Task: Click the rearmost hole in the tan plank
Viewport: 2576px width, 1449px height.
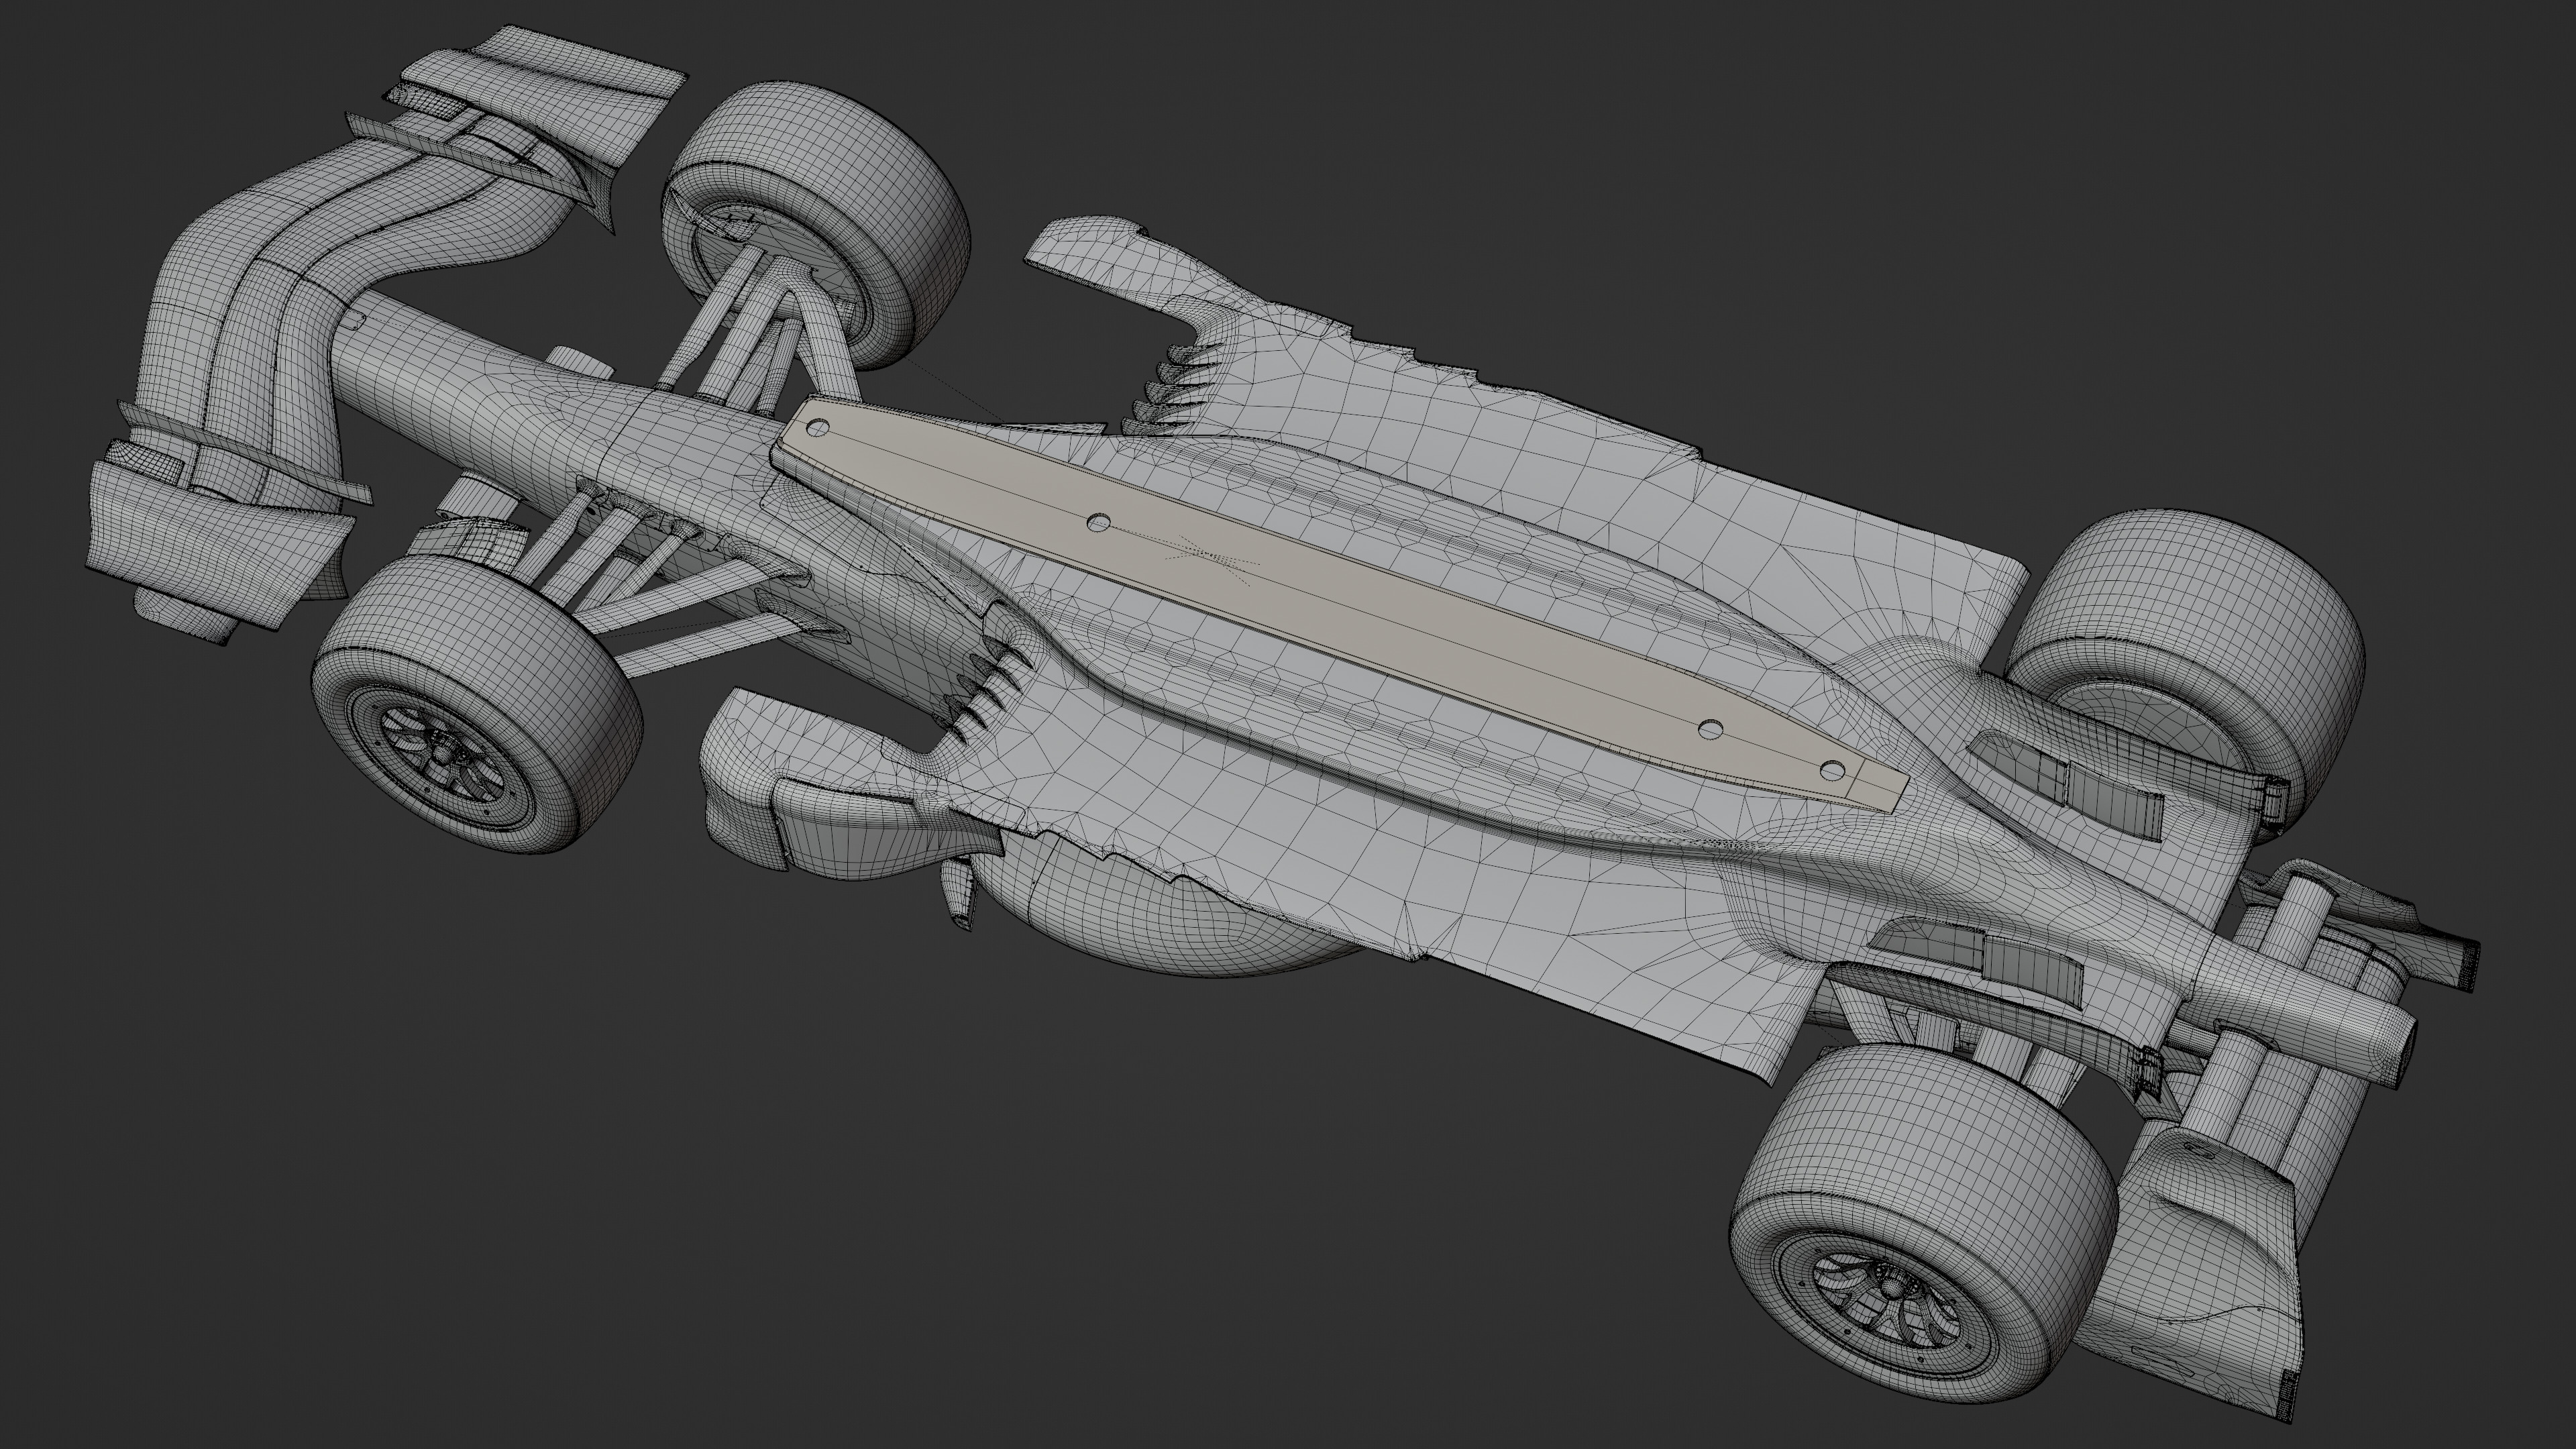Action: pos(1833,770)
